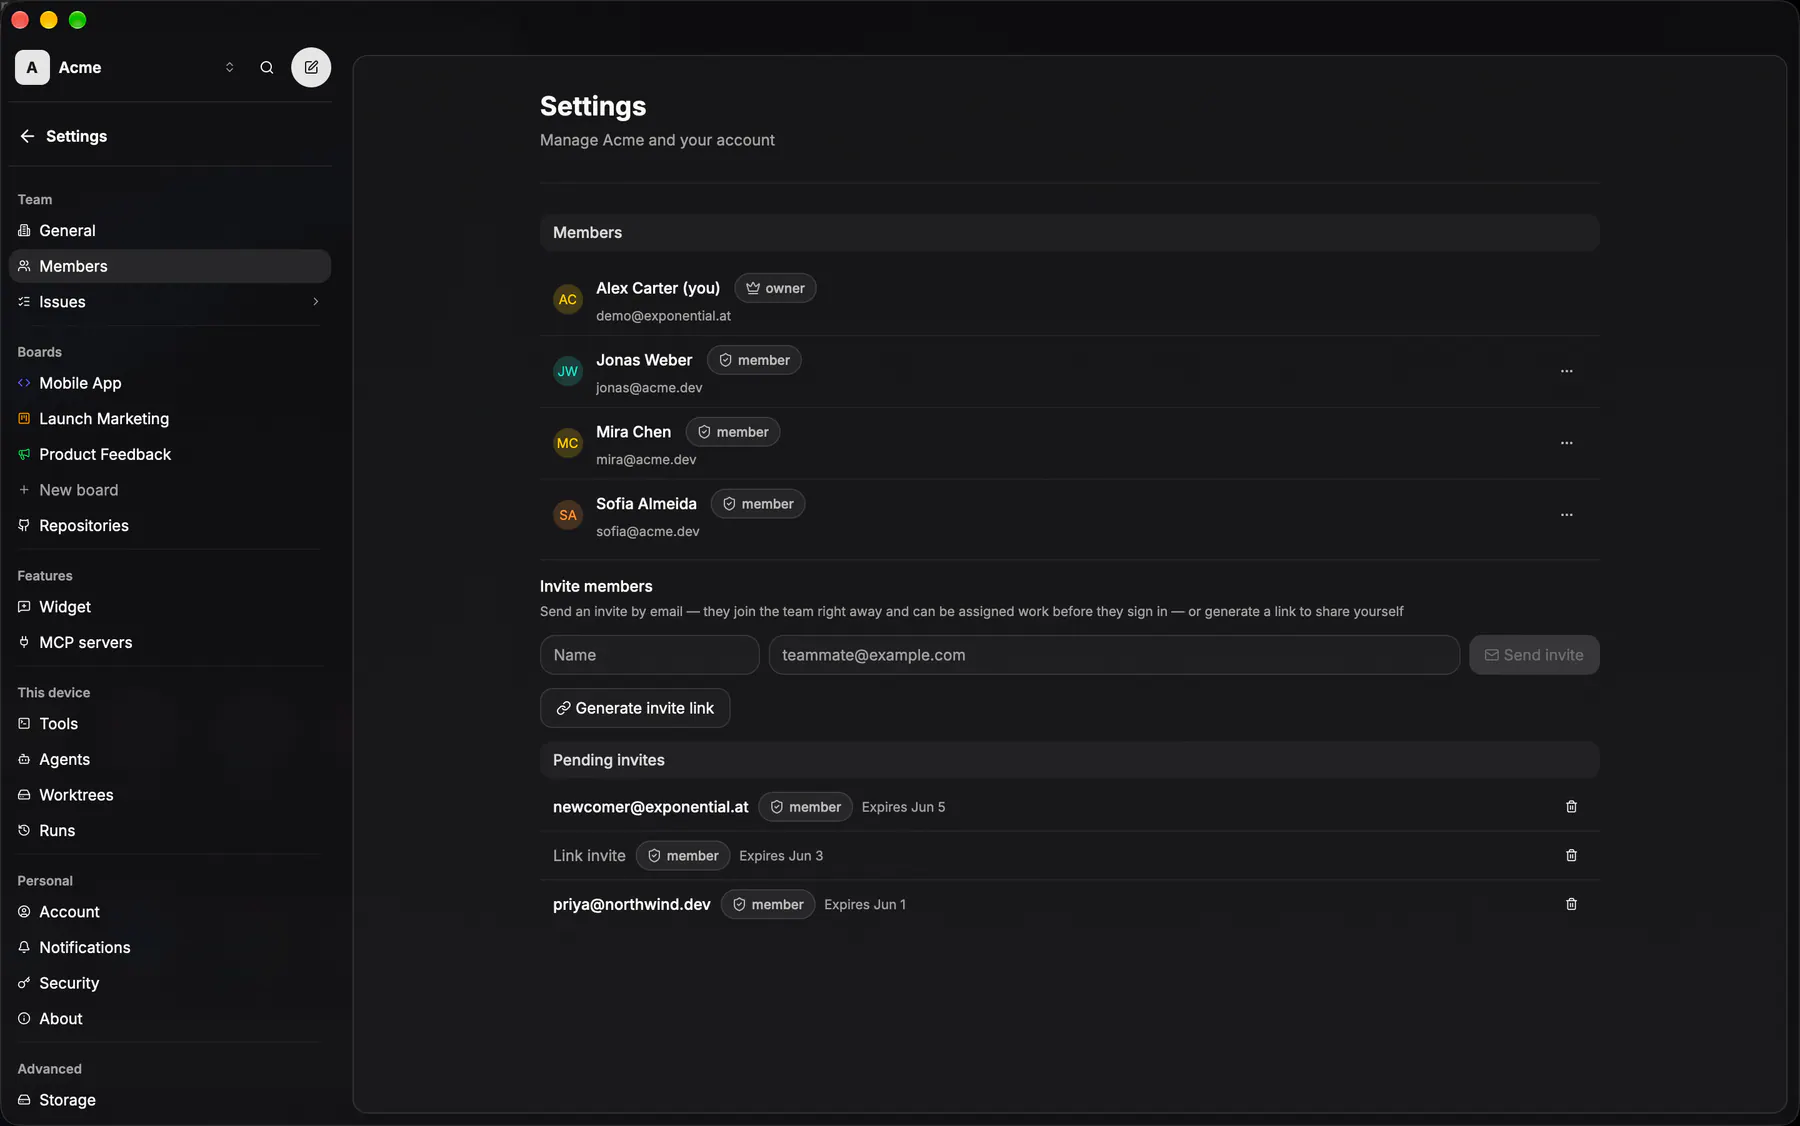1800x1126 pixels.
Task: Click the SA avatar for Sofia Almeida
Action: [568, 516]
